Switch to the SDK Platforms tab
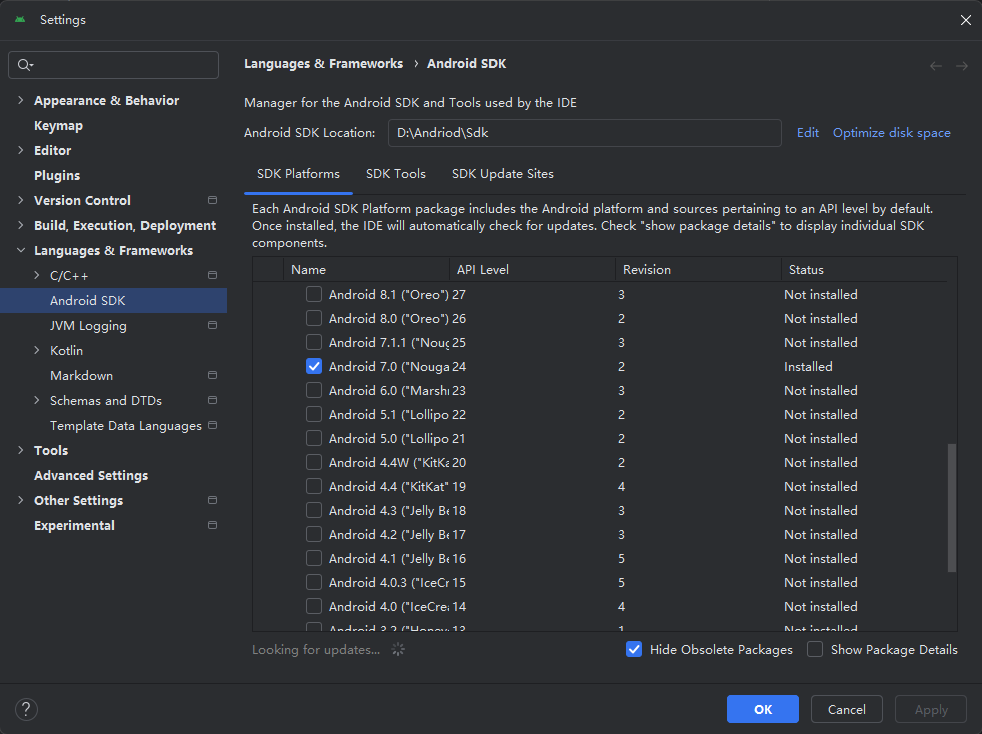982x734 pixels. (x=298, y=174)
